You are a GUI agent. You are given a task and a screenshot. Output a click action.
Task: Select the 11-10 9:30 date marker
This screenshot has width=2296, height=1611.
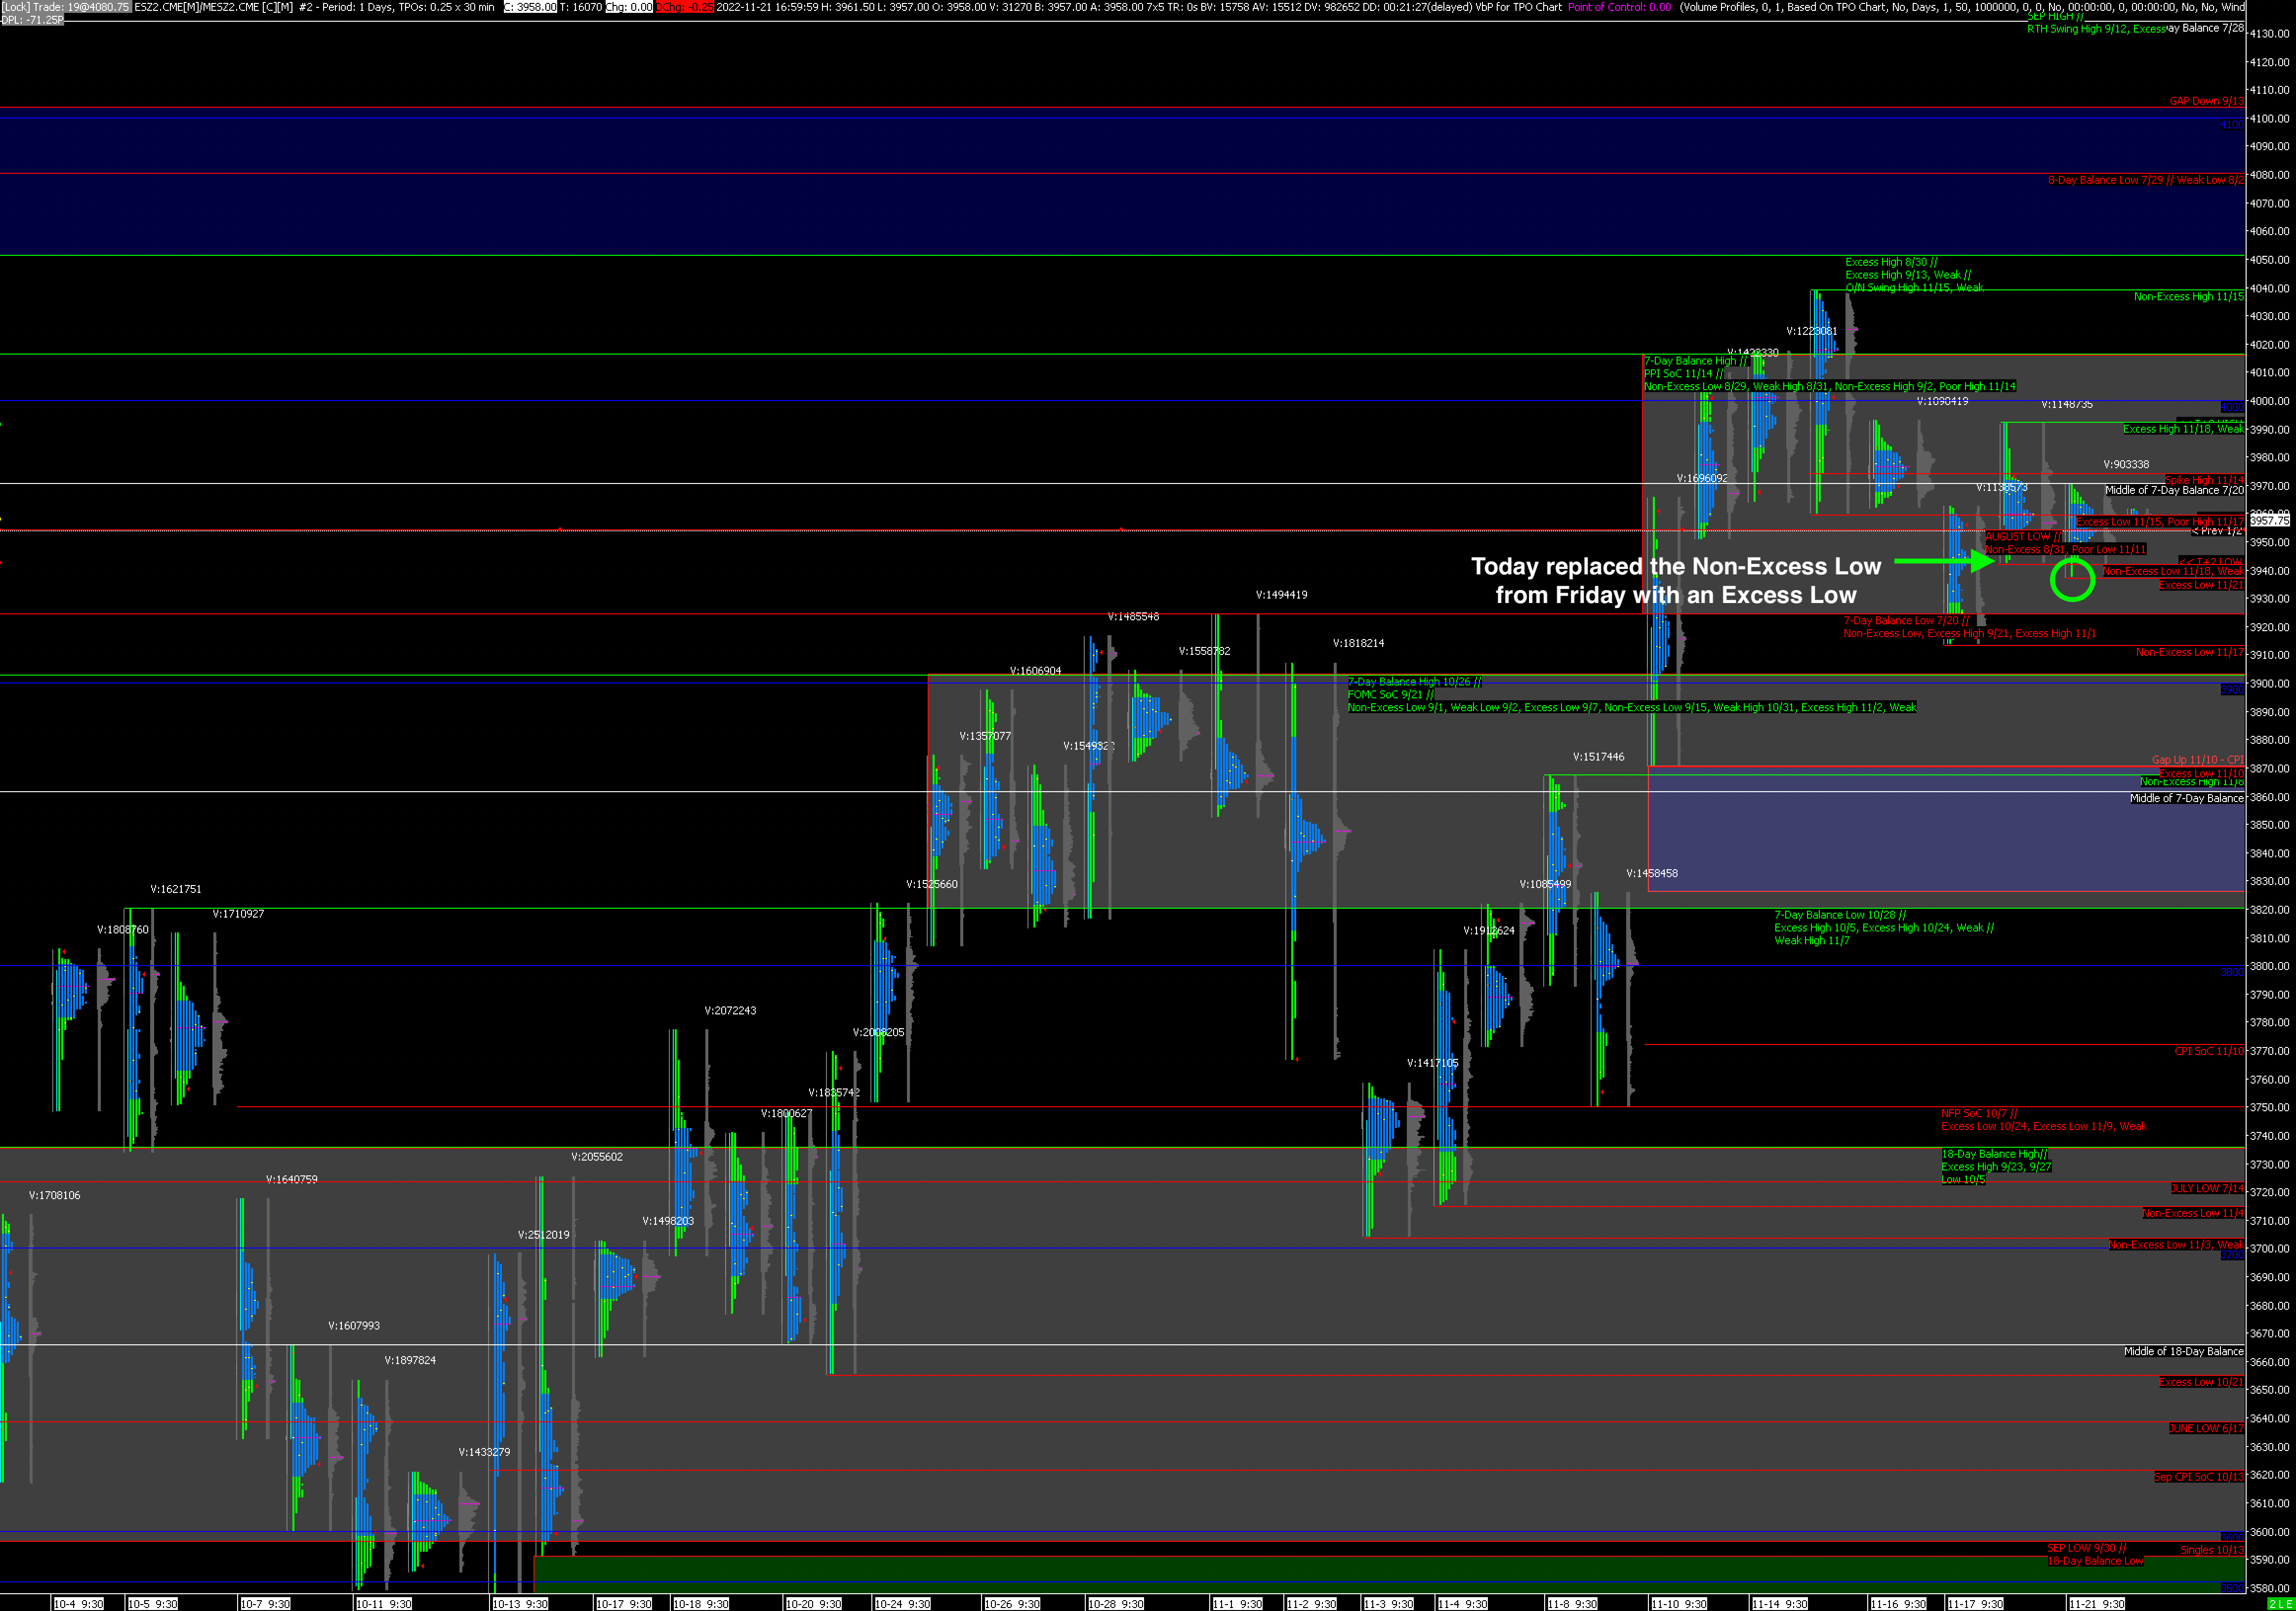point(1678,1604)
